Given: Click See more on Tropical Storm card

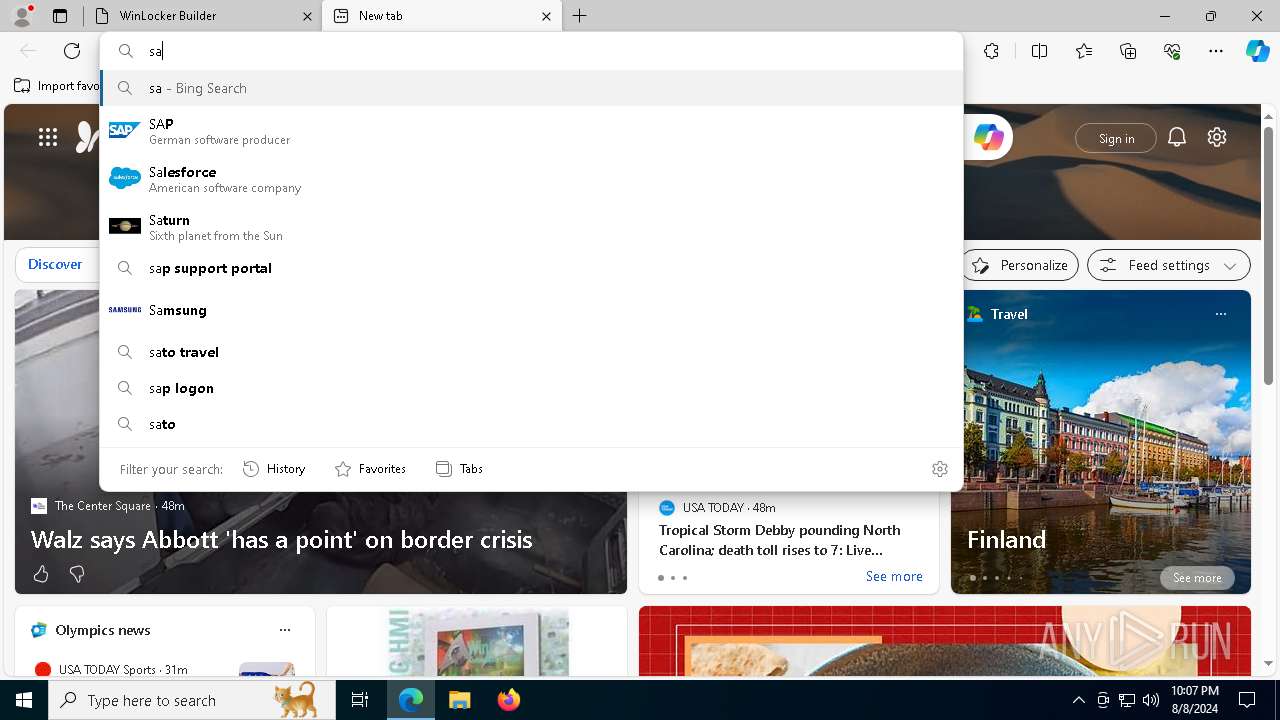Looking at the screenshot, I should pos(894,576).
